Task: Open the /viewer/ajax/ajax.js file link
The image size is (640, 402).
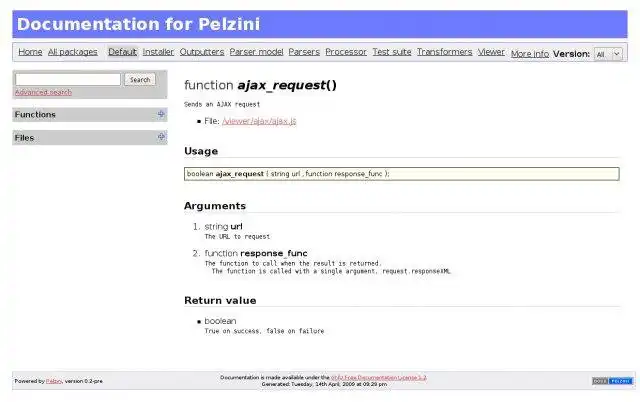Action: pyautogui.click(x=259, y=121)
